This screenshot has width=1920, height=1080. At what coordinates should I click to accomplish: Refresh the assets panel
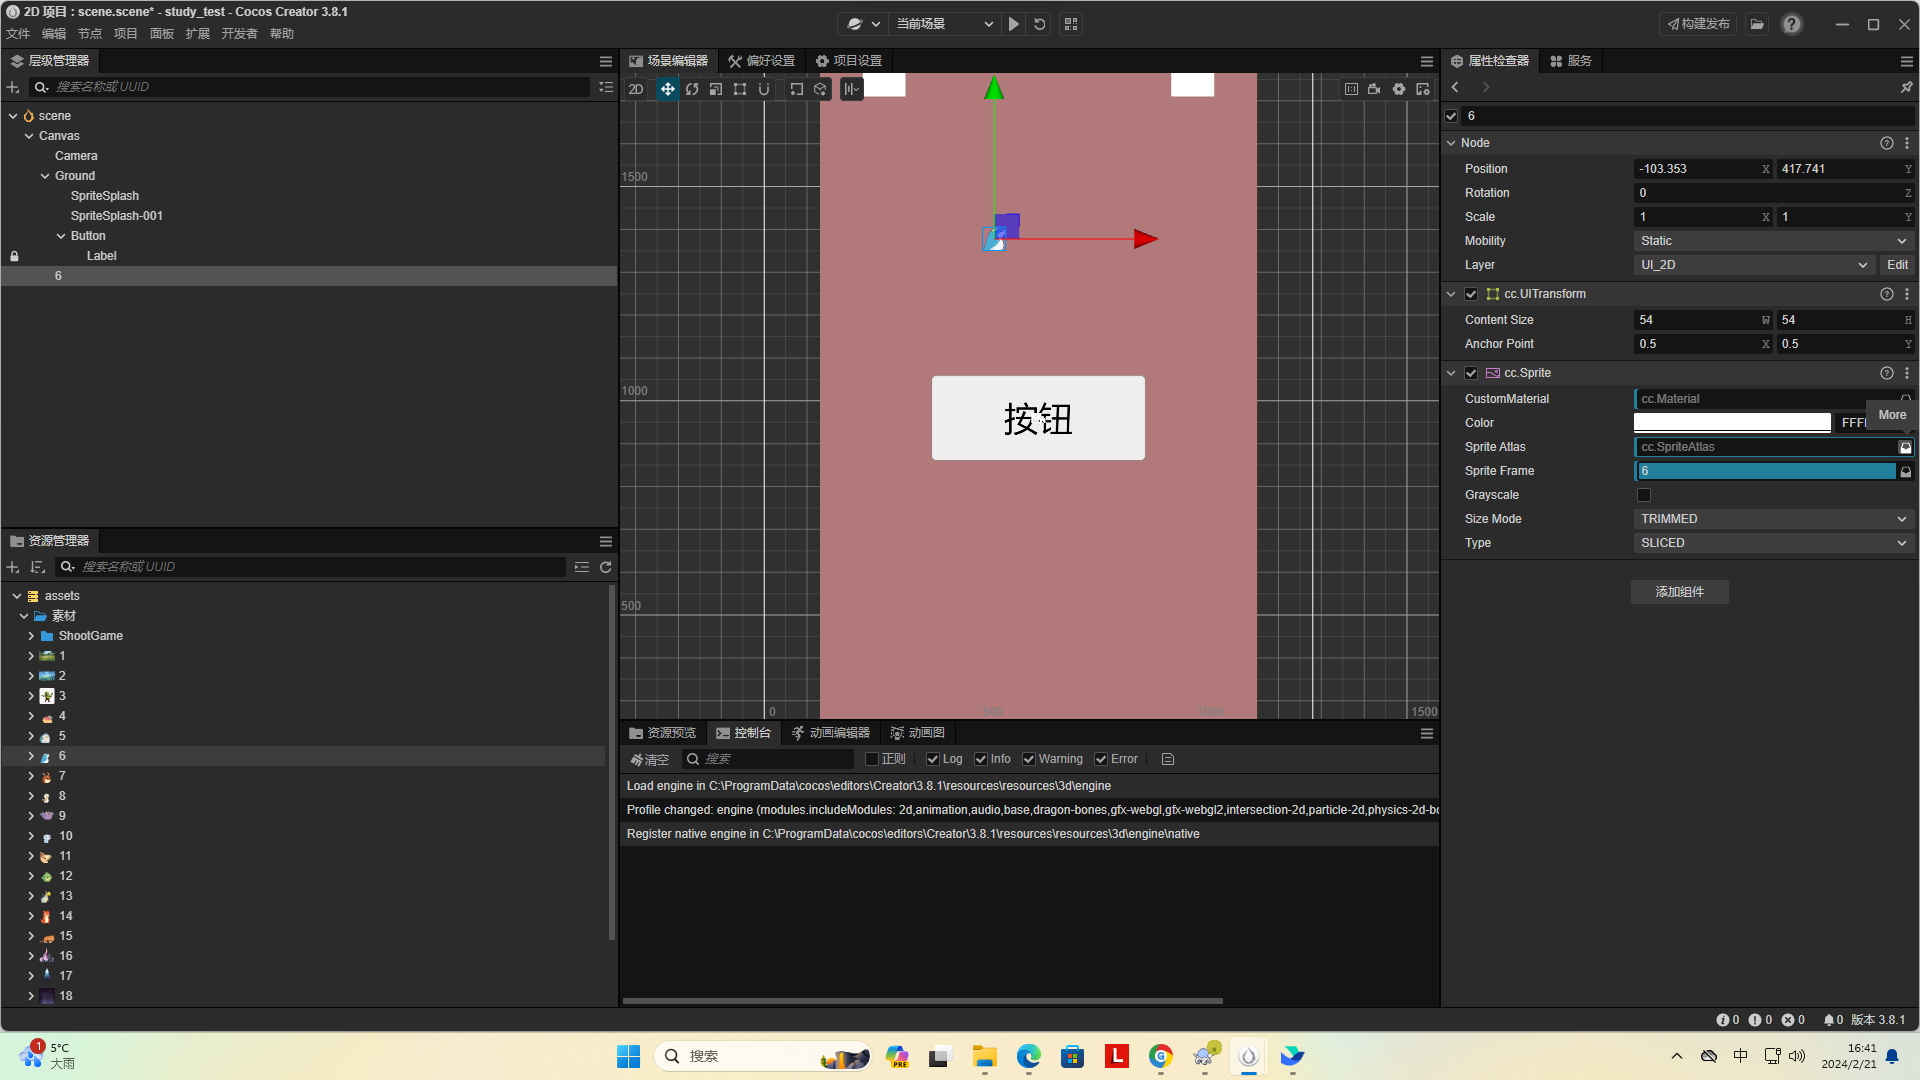(x=605, y=567)
